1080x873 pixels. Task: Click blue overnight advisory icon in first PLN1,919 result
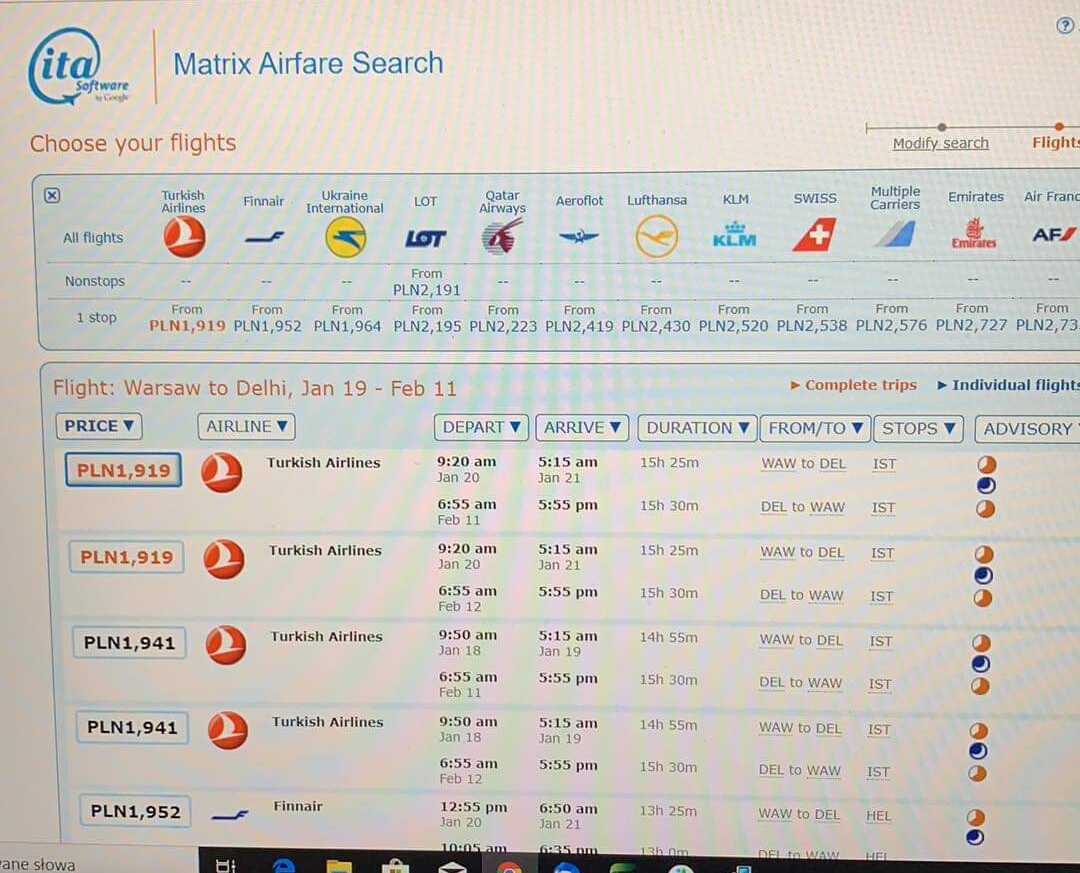986,486
